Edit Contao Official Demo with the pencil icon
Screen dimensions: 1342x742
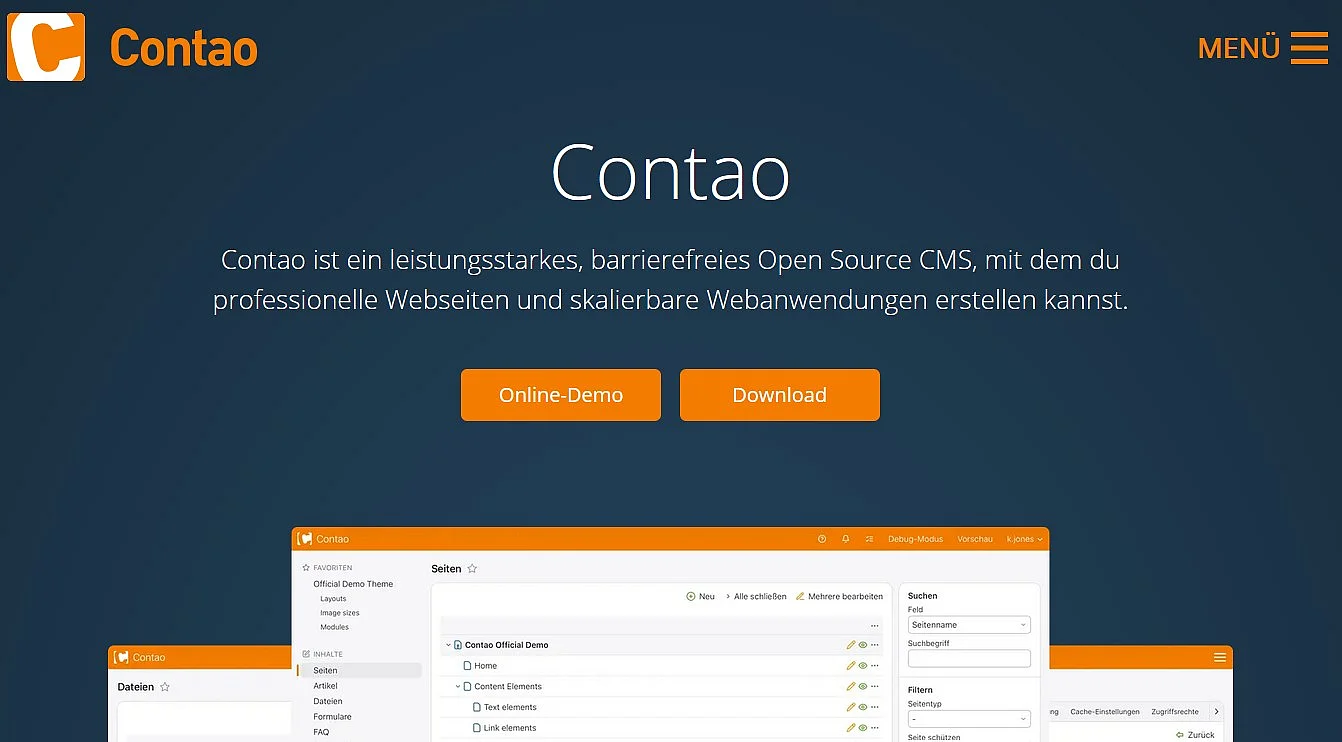pyautogui.click(x=851, y=645)
